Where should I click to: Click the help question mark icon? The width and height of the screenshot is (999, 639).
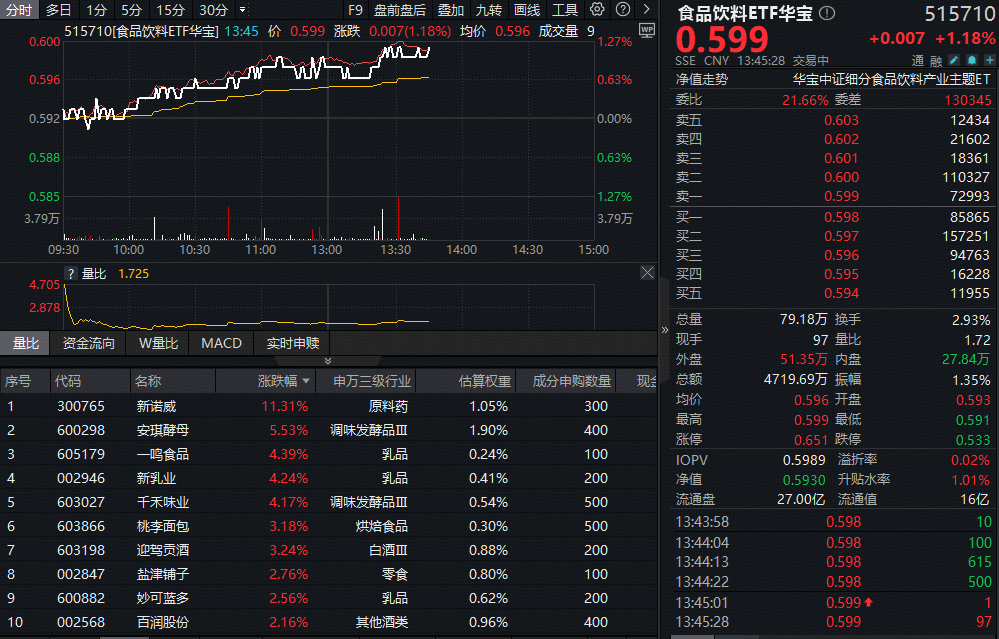pos(625,9)
